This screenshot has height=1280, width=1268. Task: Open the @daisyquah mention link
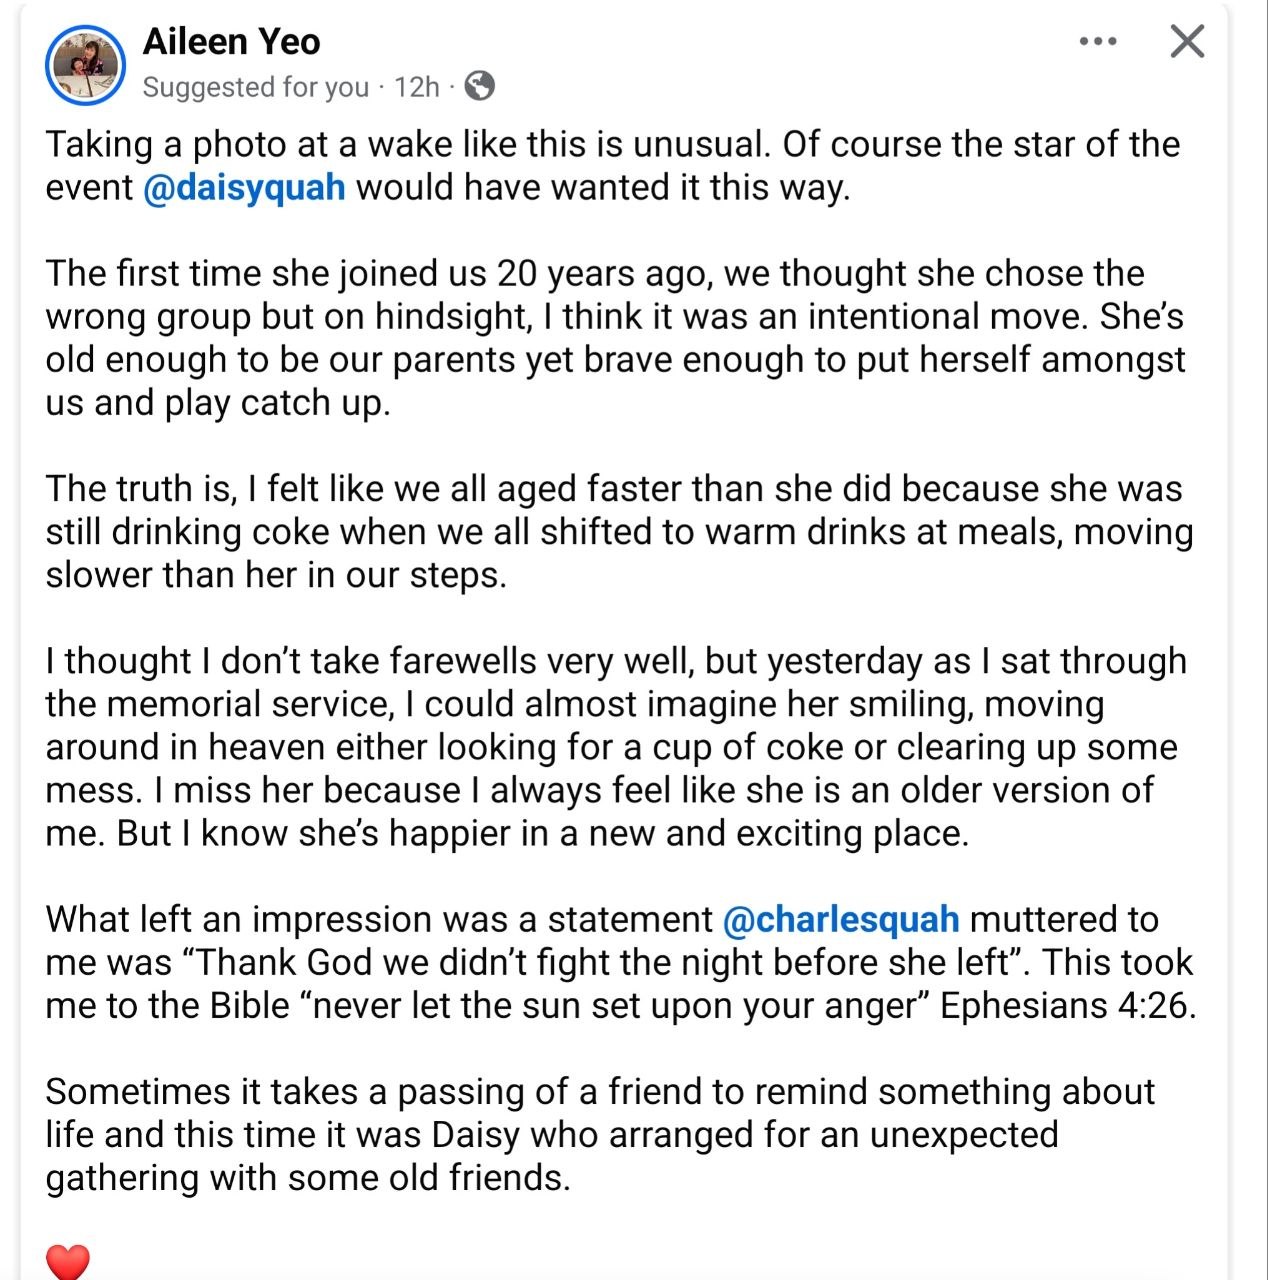coord(245,188)
